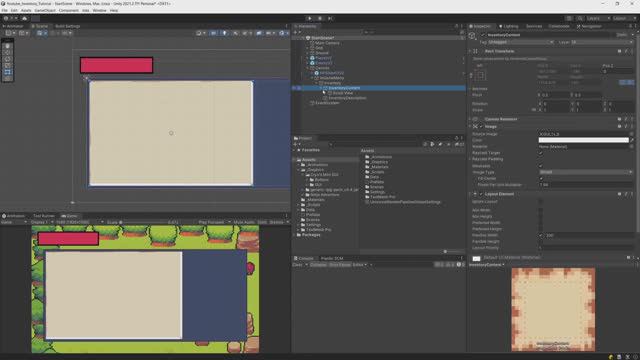Toggle Maskable checkbox

pyautogui.click(x=541, y=166)
